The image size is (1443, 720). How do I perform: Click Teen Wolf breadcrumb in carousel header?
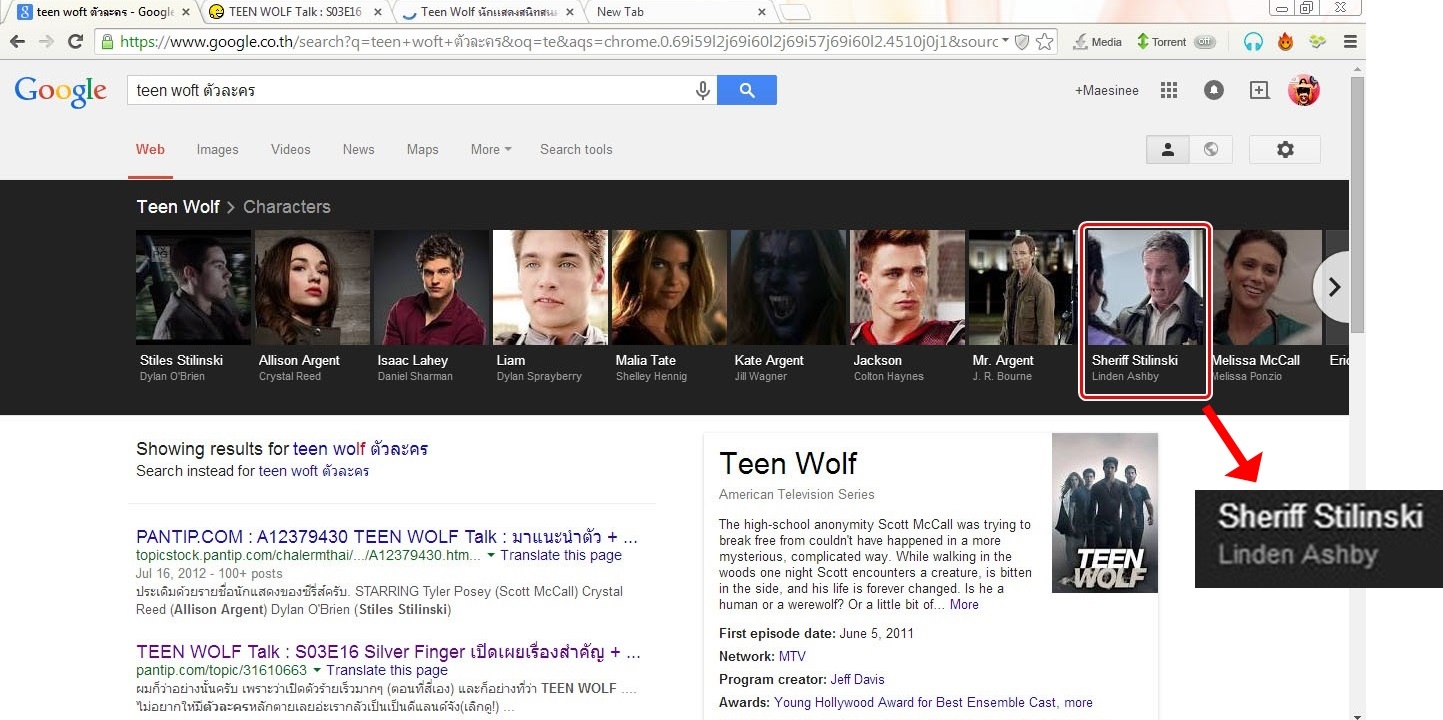[178, 207]
